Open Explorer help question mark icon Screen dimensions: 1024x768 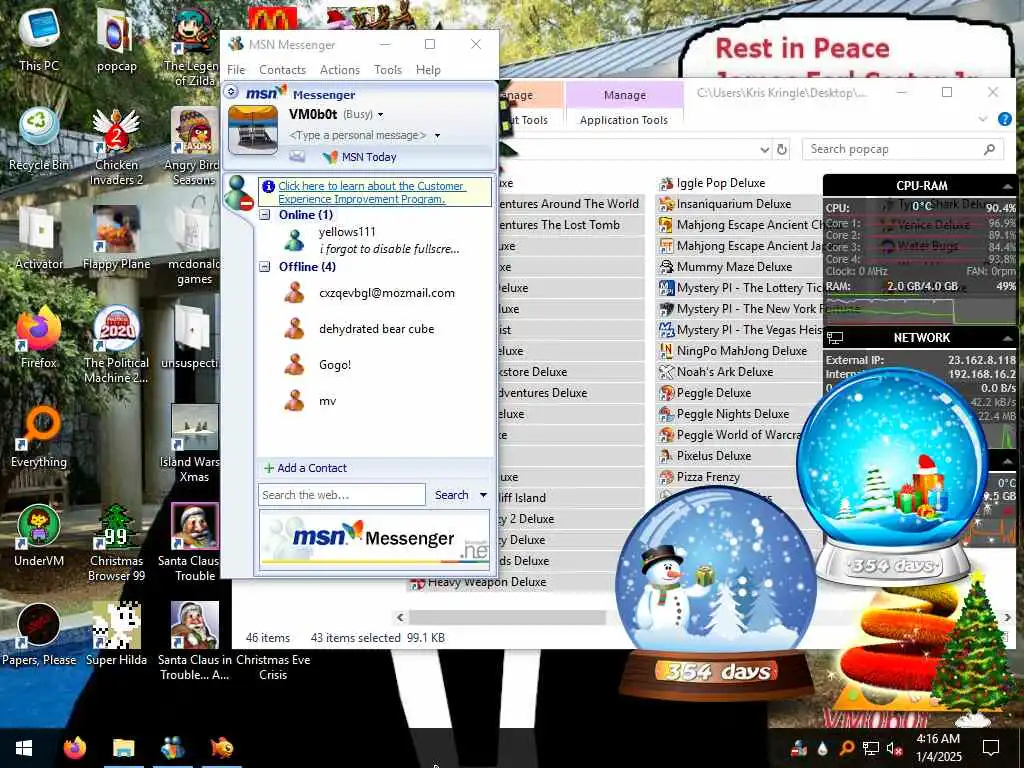[1004, 119]
